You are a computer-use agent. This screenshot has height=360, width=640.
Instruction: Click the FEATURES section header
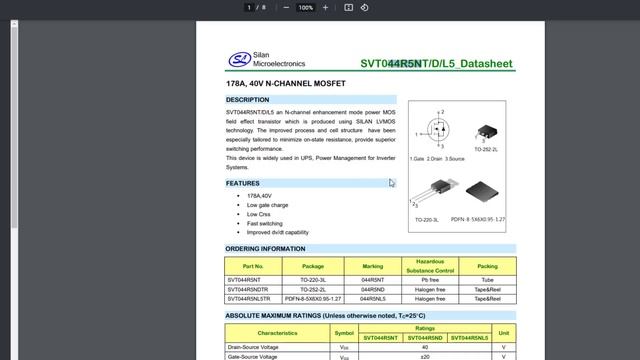click(x=311, y=183)
